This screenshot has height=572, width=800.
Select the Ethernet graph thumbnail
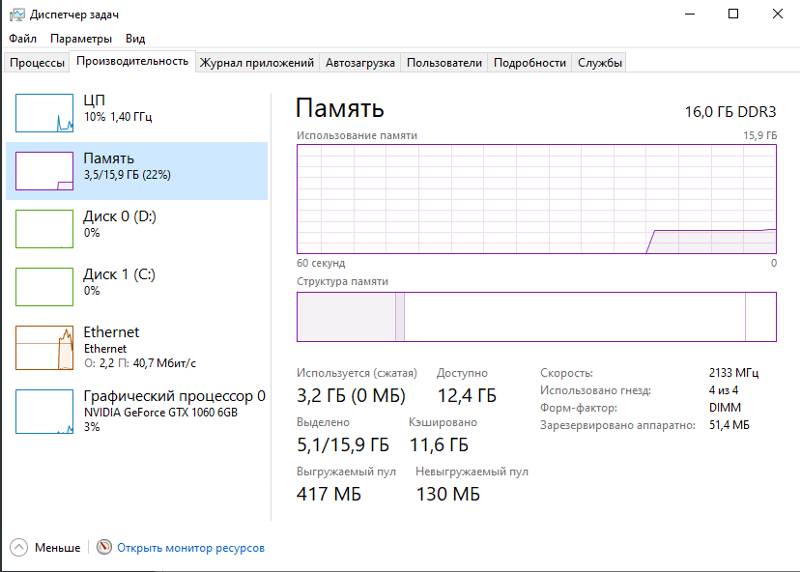44,348
